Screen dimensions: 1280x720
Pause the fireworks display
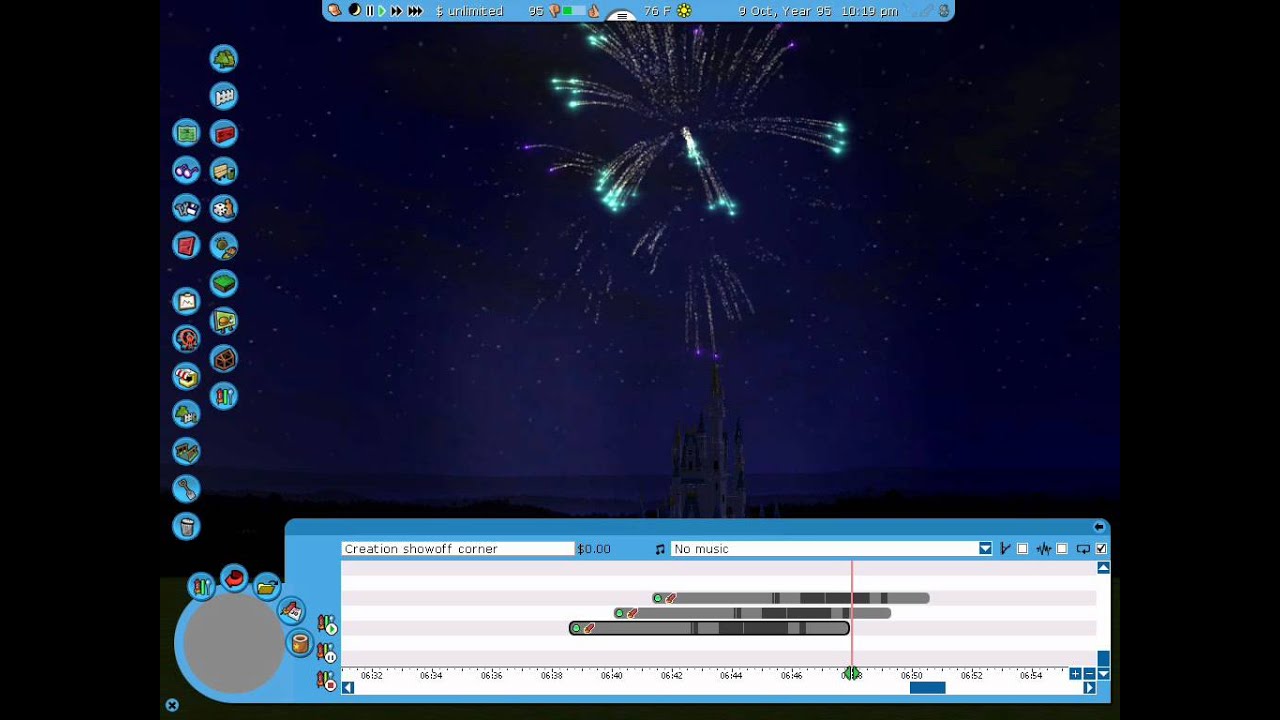click(327, 653)
